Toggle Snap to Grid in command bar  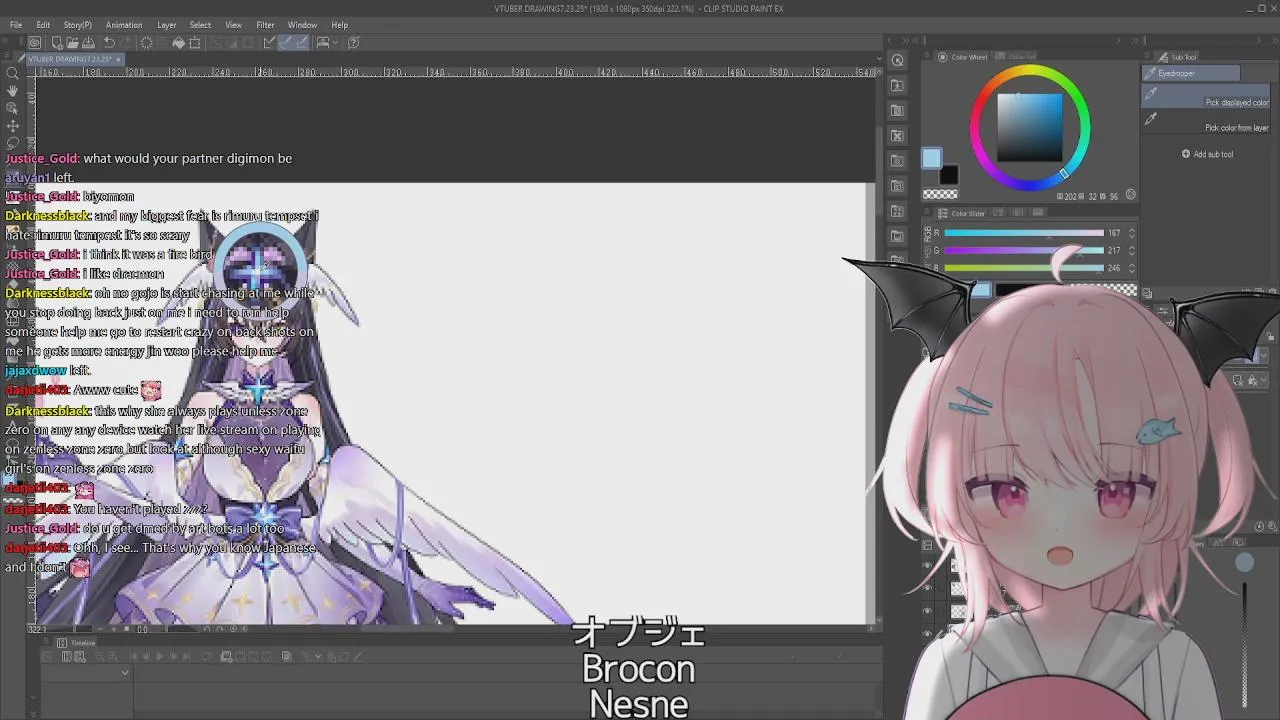(x=301, y=43)
